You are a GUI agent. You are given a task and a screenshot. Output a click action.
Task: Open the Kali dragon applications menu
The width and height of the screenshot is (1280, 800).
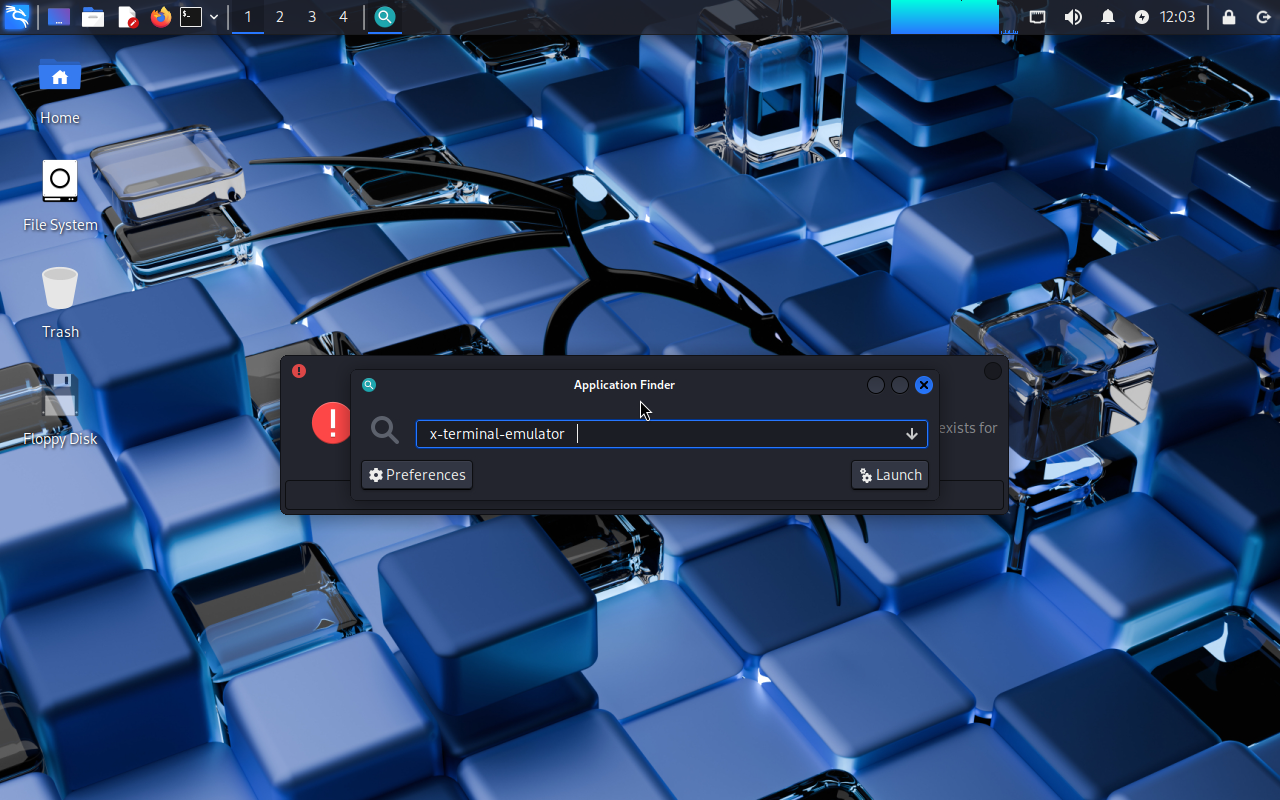(x=17, y=17)
